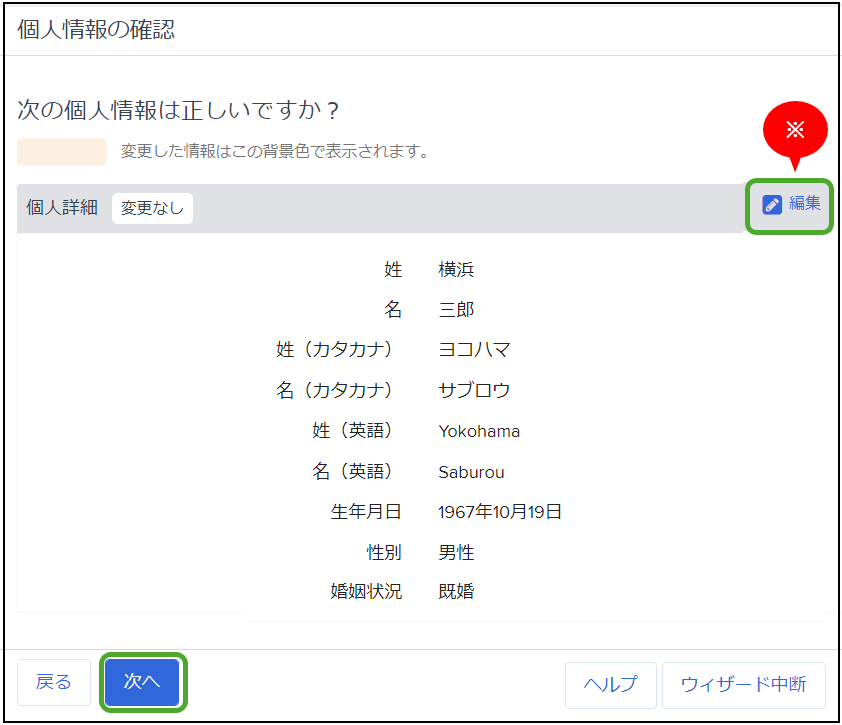The image size is (842, 725).
Task: Select the katakana surname ヨコハマ
Action: point(474,350)
